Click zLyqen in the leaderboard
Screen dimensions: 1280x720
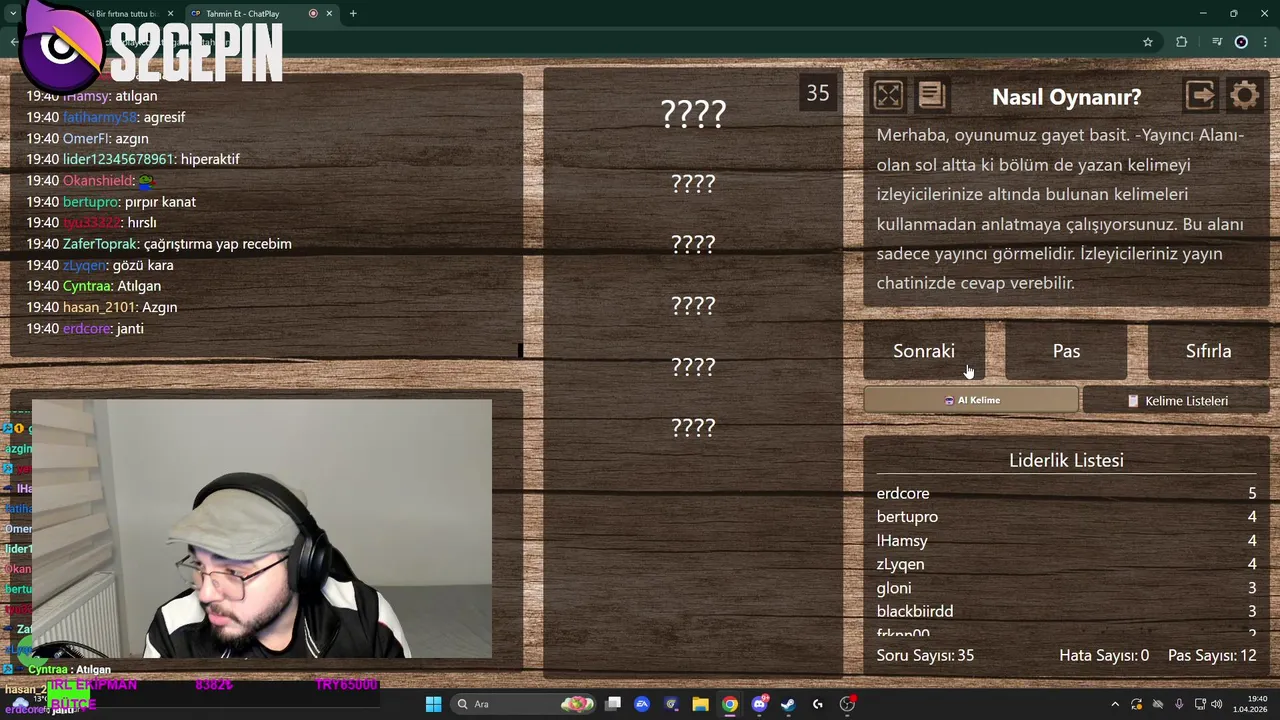(x=900, y=564)
